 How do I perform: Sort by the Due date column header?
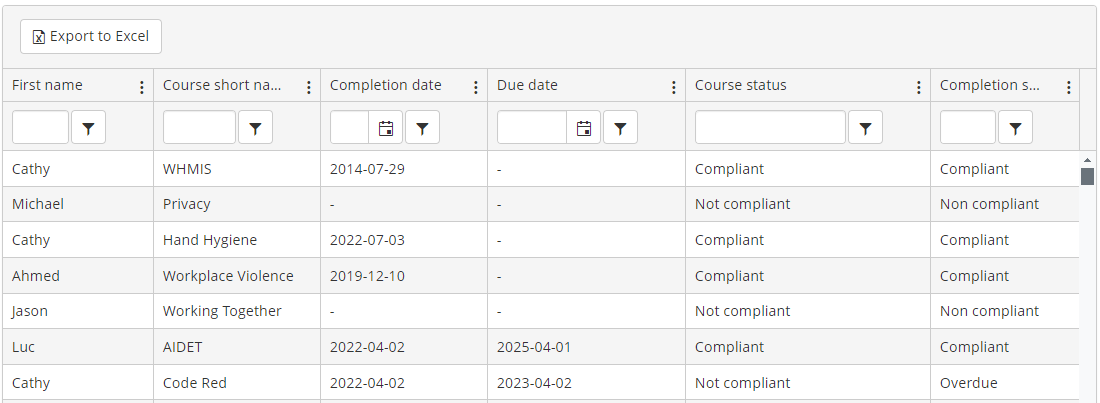(x=527, y=85)
